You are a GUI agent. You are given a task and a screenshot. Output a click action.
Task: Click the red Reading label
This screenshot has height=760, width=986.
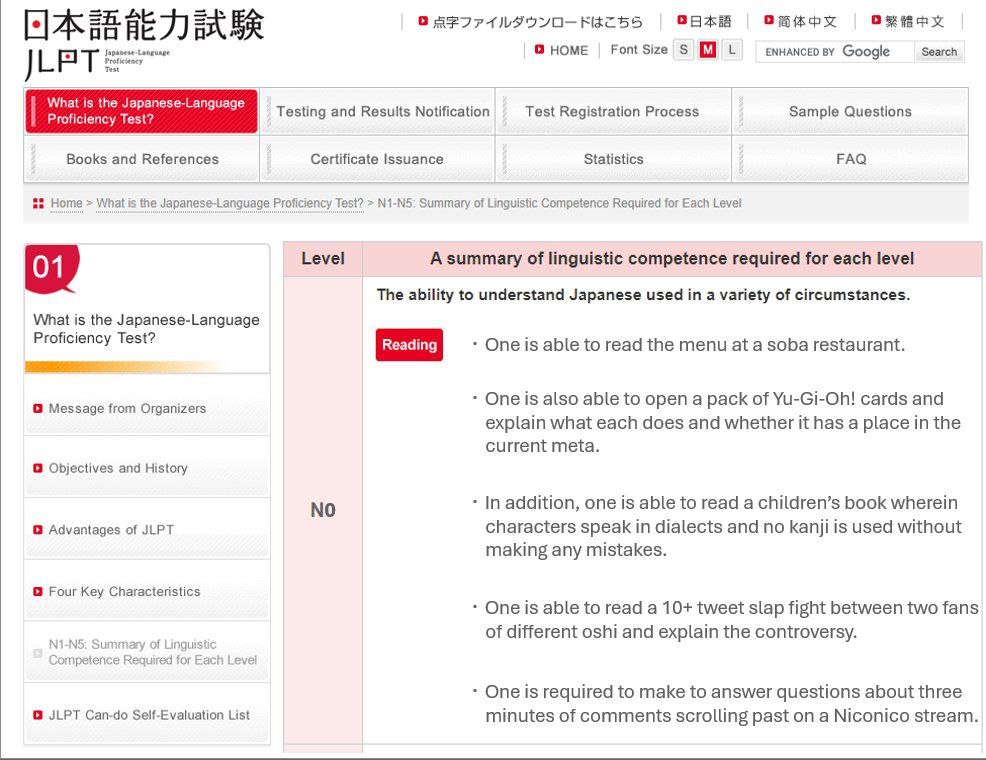[x=409, y=344]
